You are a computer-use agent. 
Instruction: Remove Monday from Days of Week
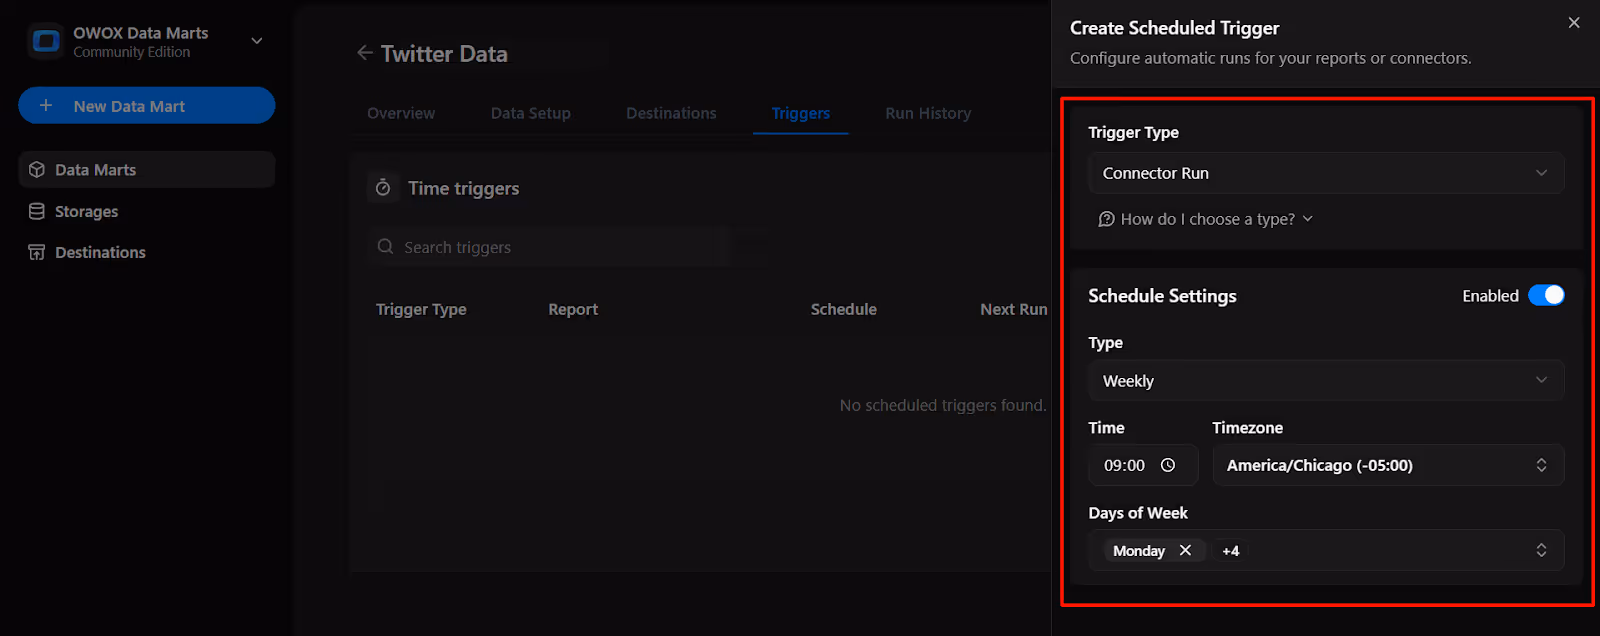(1185, 551)
